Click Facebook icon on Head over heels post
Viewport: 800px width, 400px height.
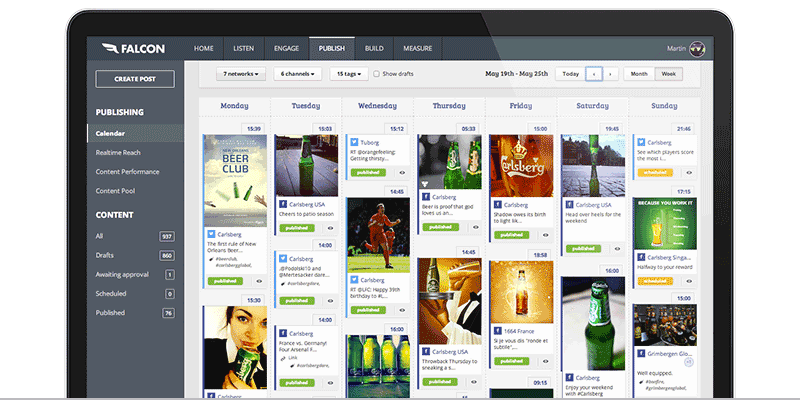click(x=569, y=205)
